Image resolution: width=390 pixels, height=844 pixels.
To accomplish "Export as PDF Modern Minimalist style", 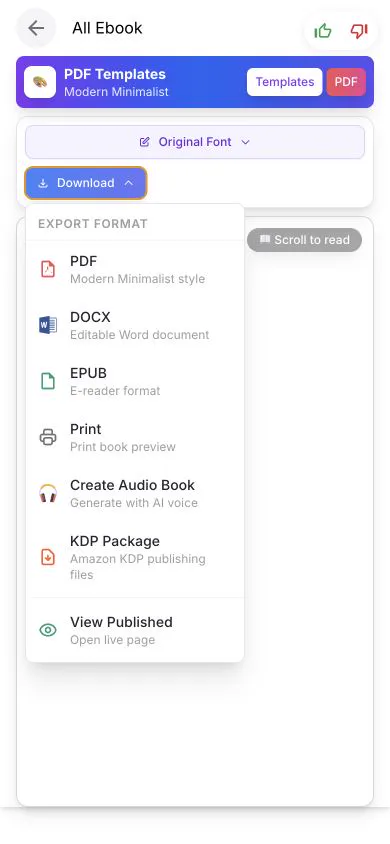I will click(135, 270).
